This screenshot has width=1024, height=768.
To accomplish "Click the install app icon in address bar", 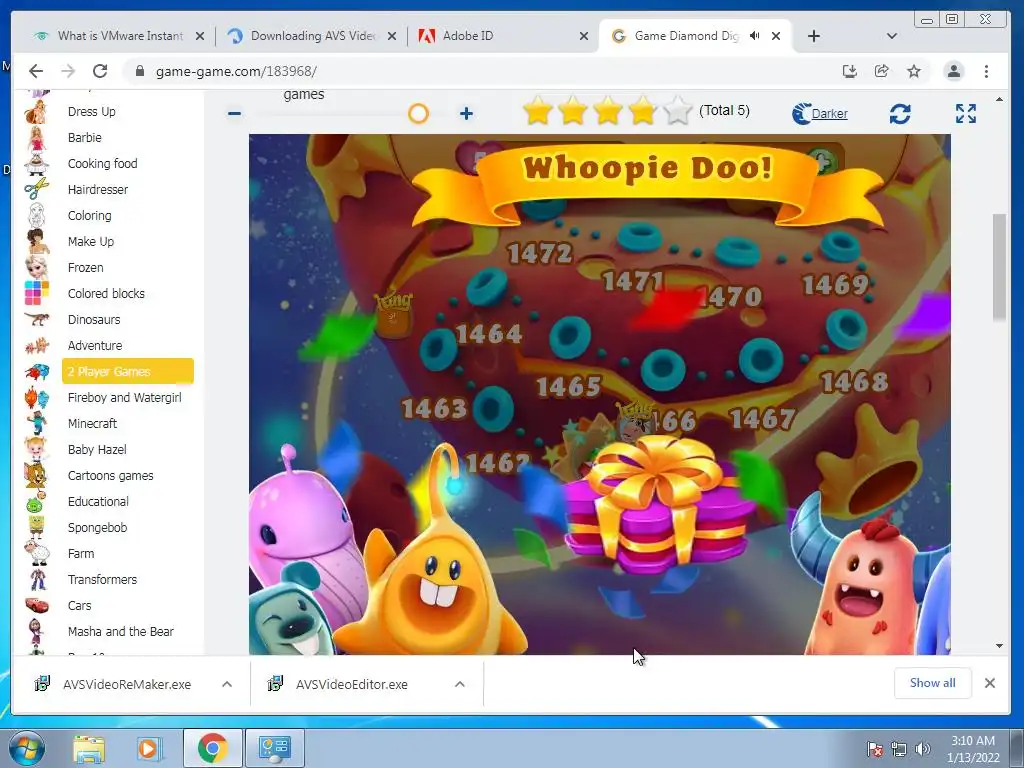I will (850, 71).
